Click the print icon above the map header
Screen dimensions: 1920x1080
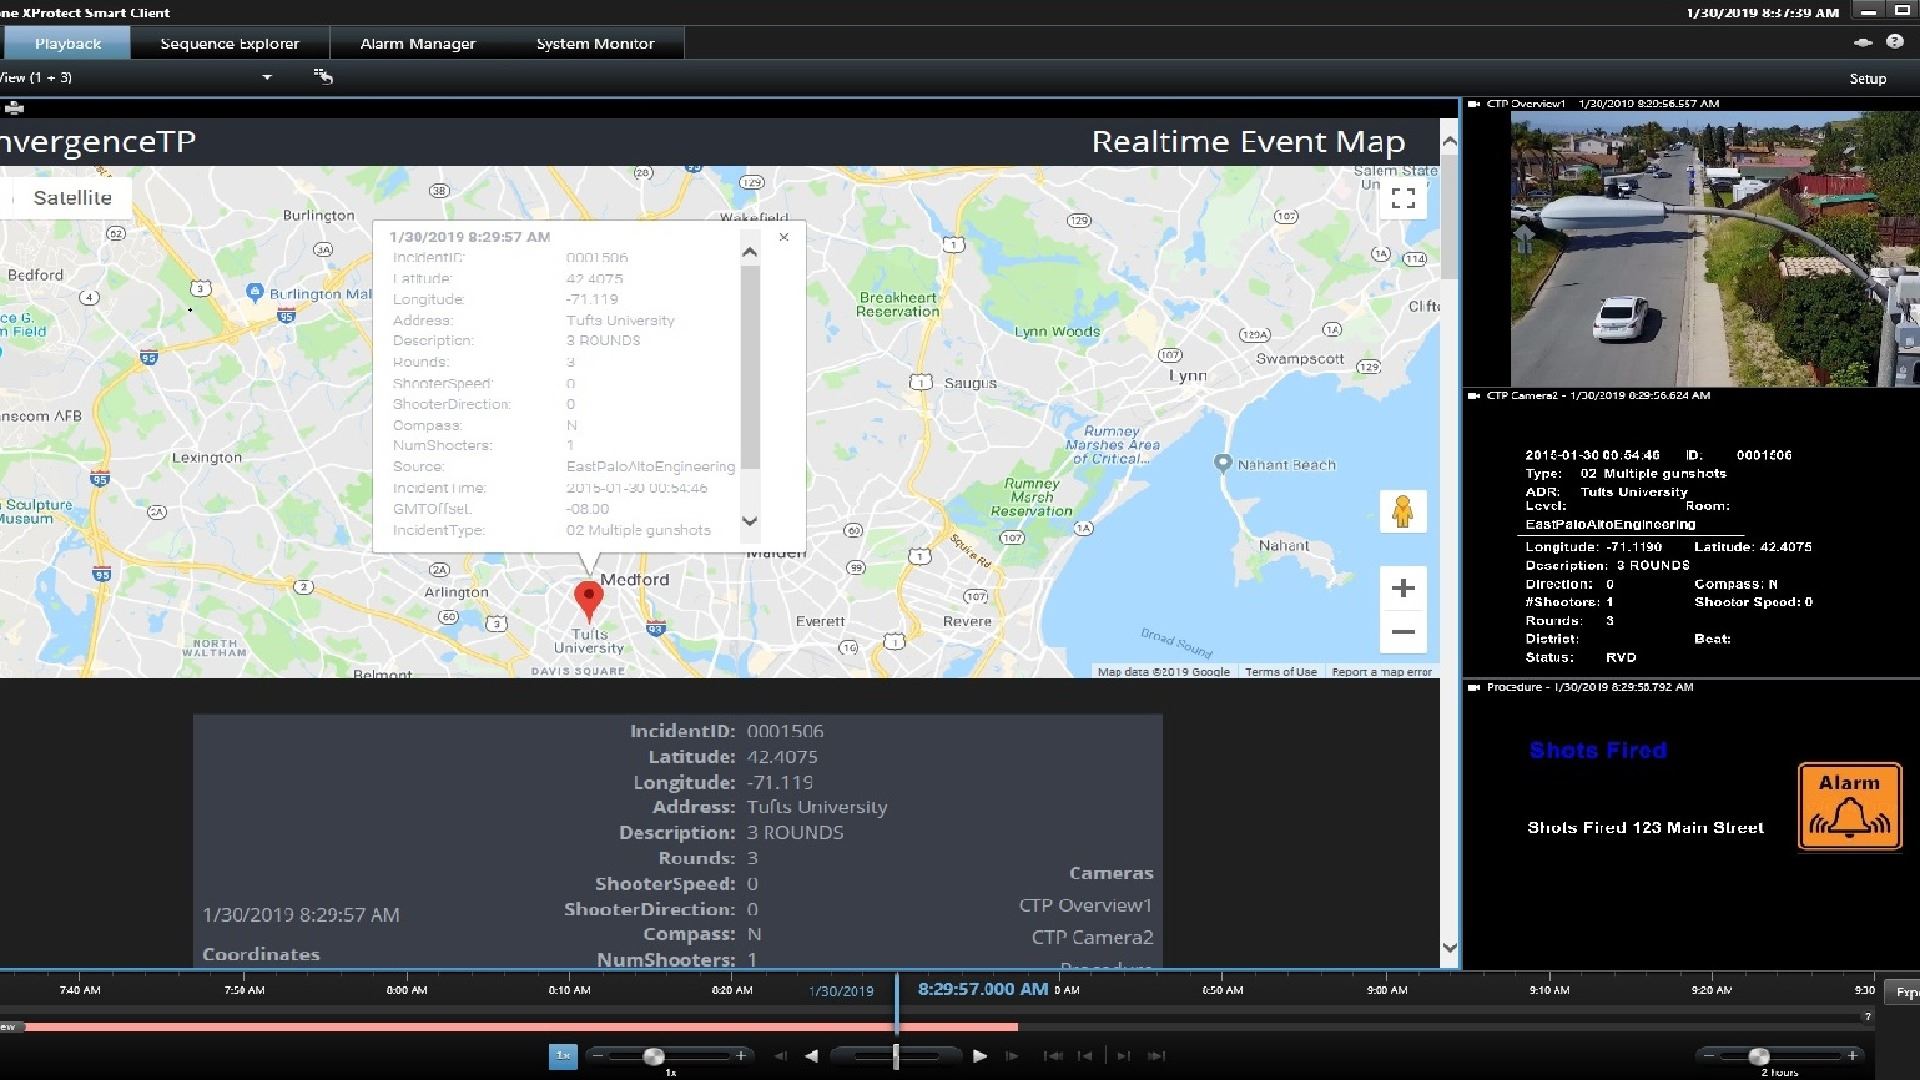tap(14, 108)
